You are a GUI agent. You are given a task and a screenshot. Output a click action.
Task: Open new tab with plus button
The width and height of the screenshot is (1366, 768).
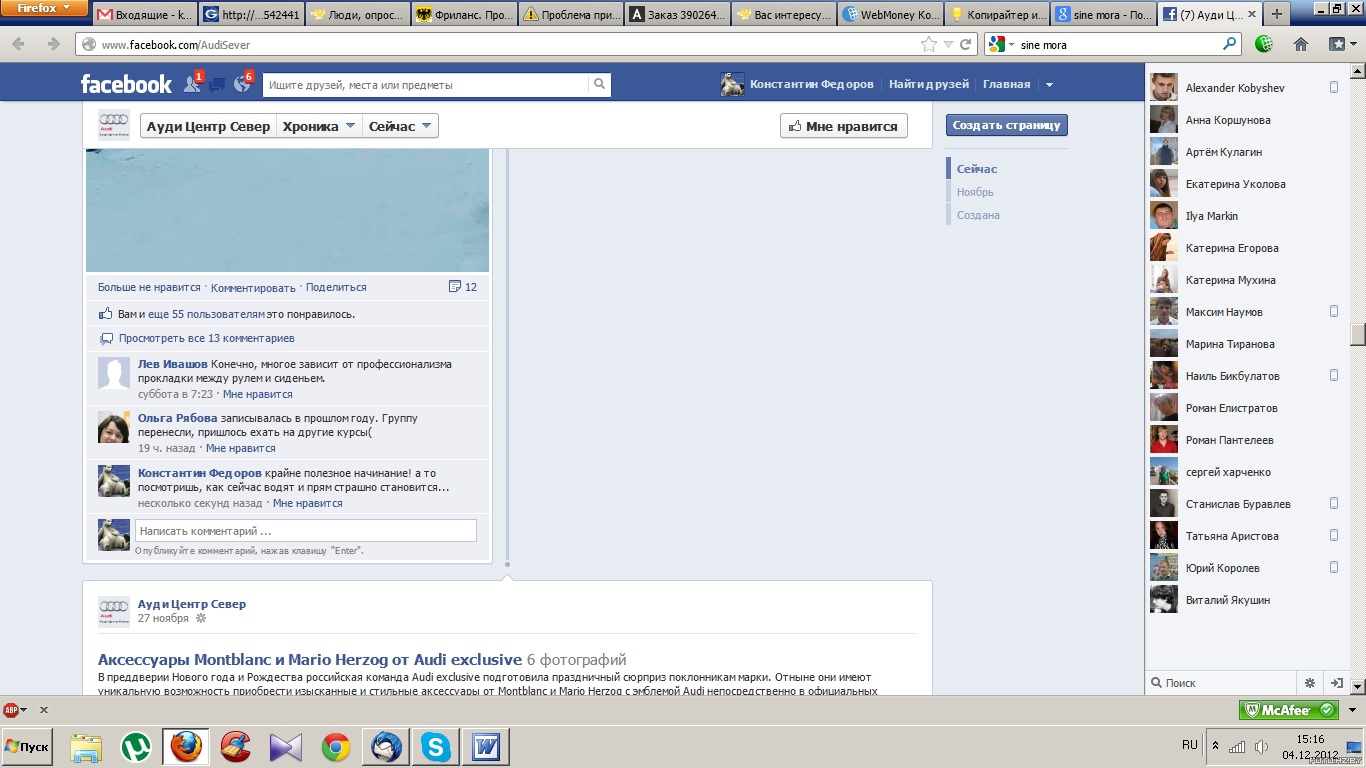[1276, 15]
